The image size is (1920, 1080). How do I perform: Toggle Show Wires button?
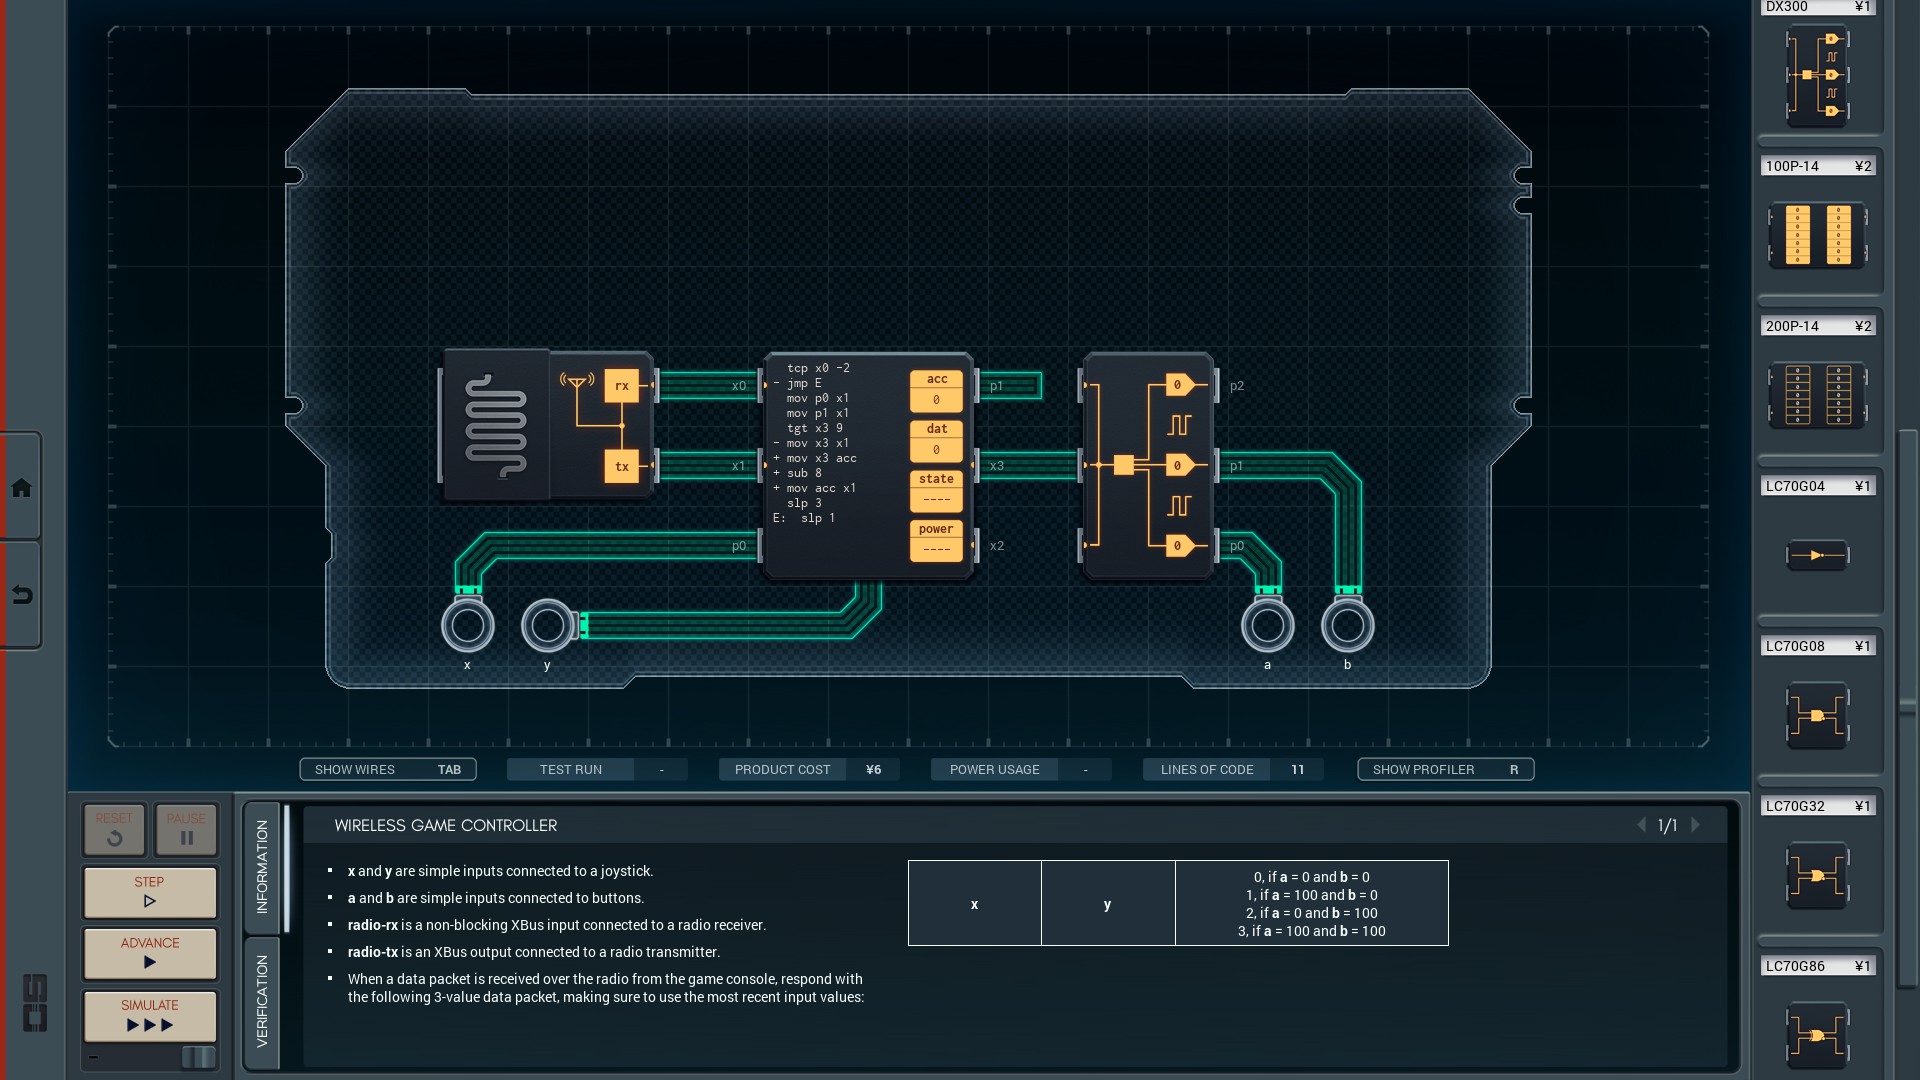388,769
